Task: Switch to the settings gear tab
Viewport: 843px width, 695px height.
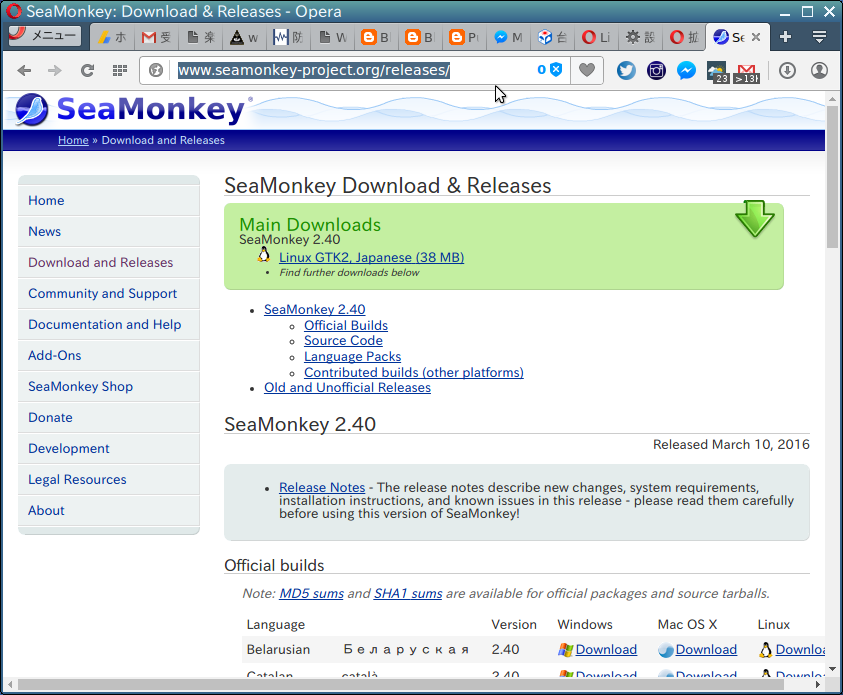Action: click(x=640, y=37)
